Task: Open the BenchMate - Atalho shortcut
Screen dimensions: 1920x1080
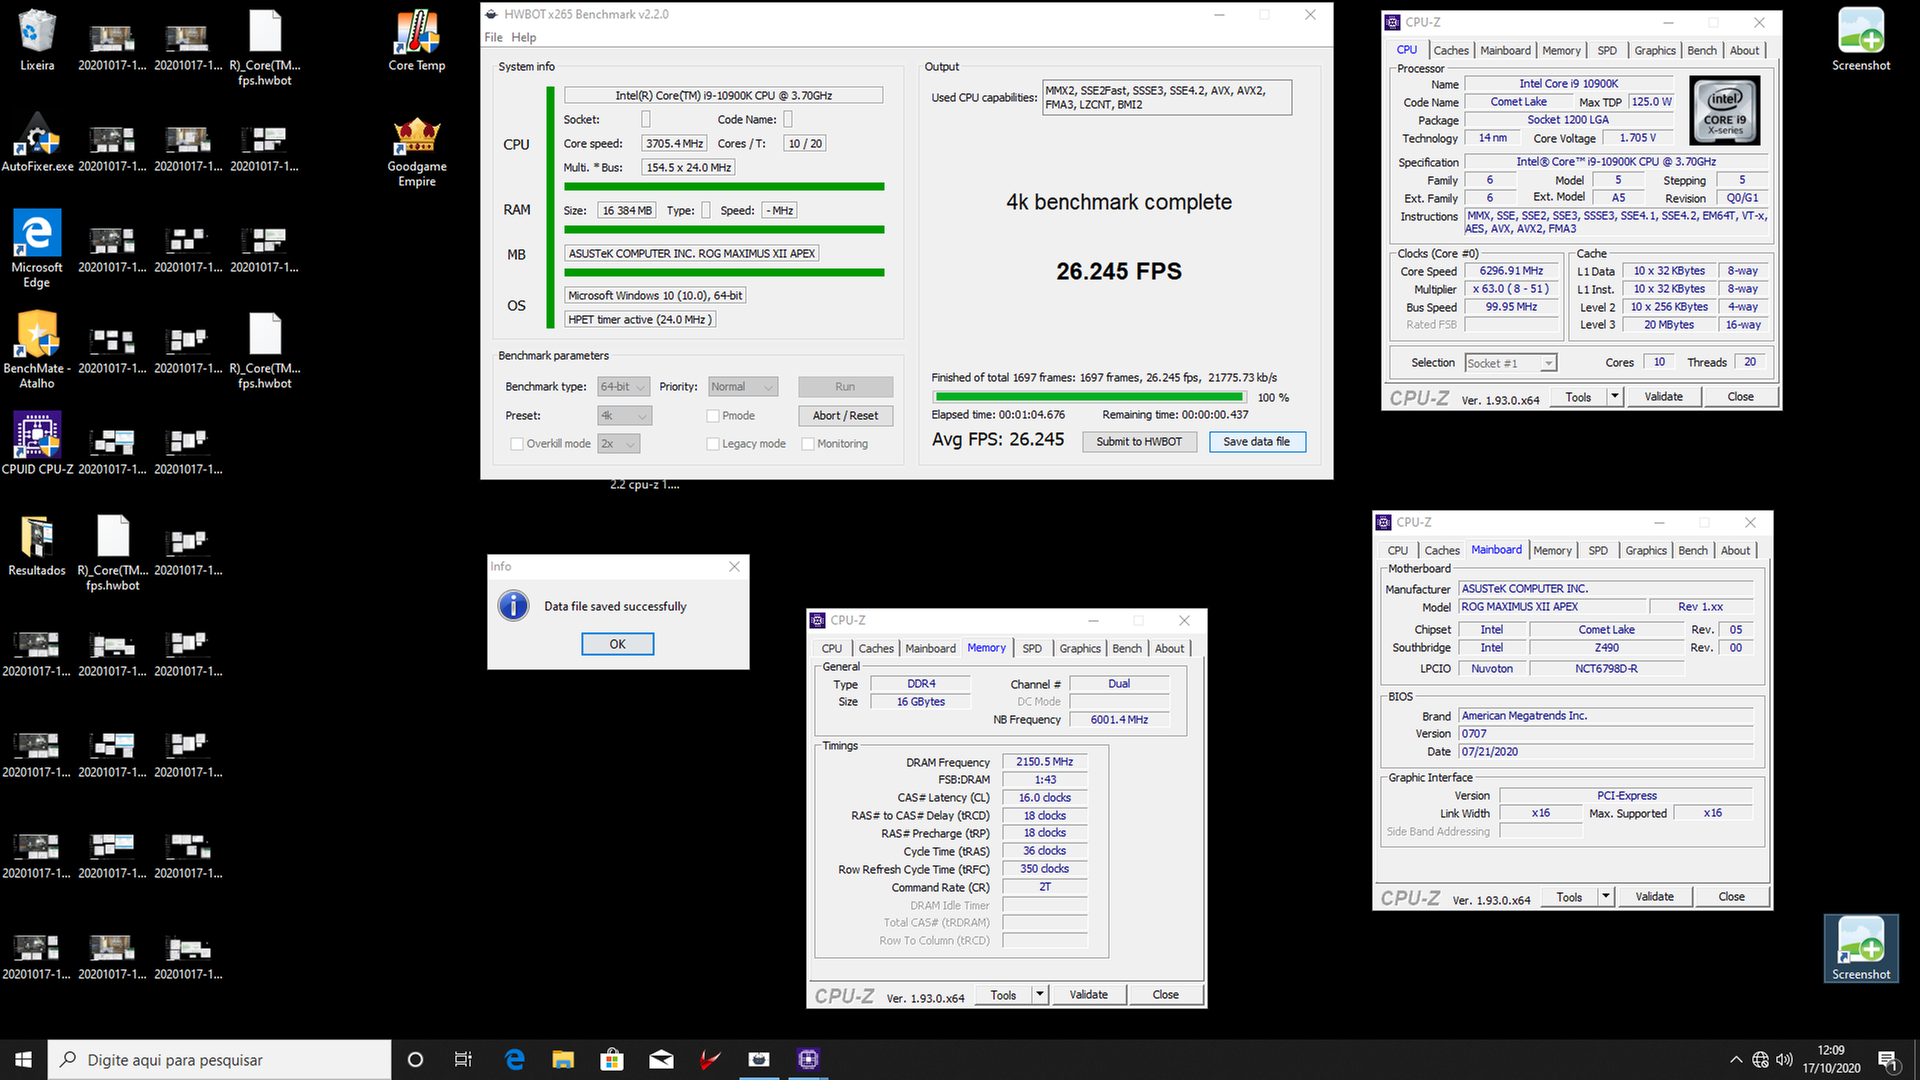Action: pos(37,349)
